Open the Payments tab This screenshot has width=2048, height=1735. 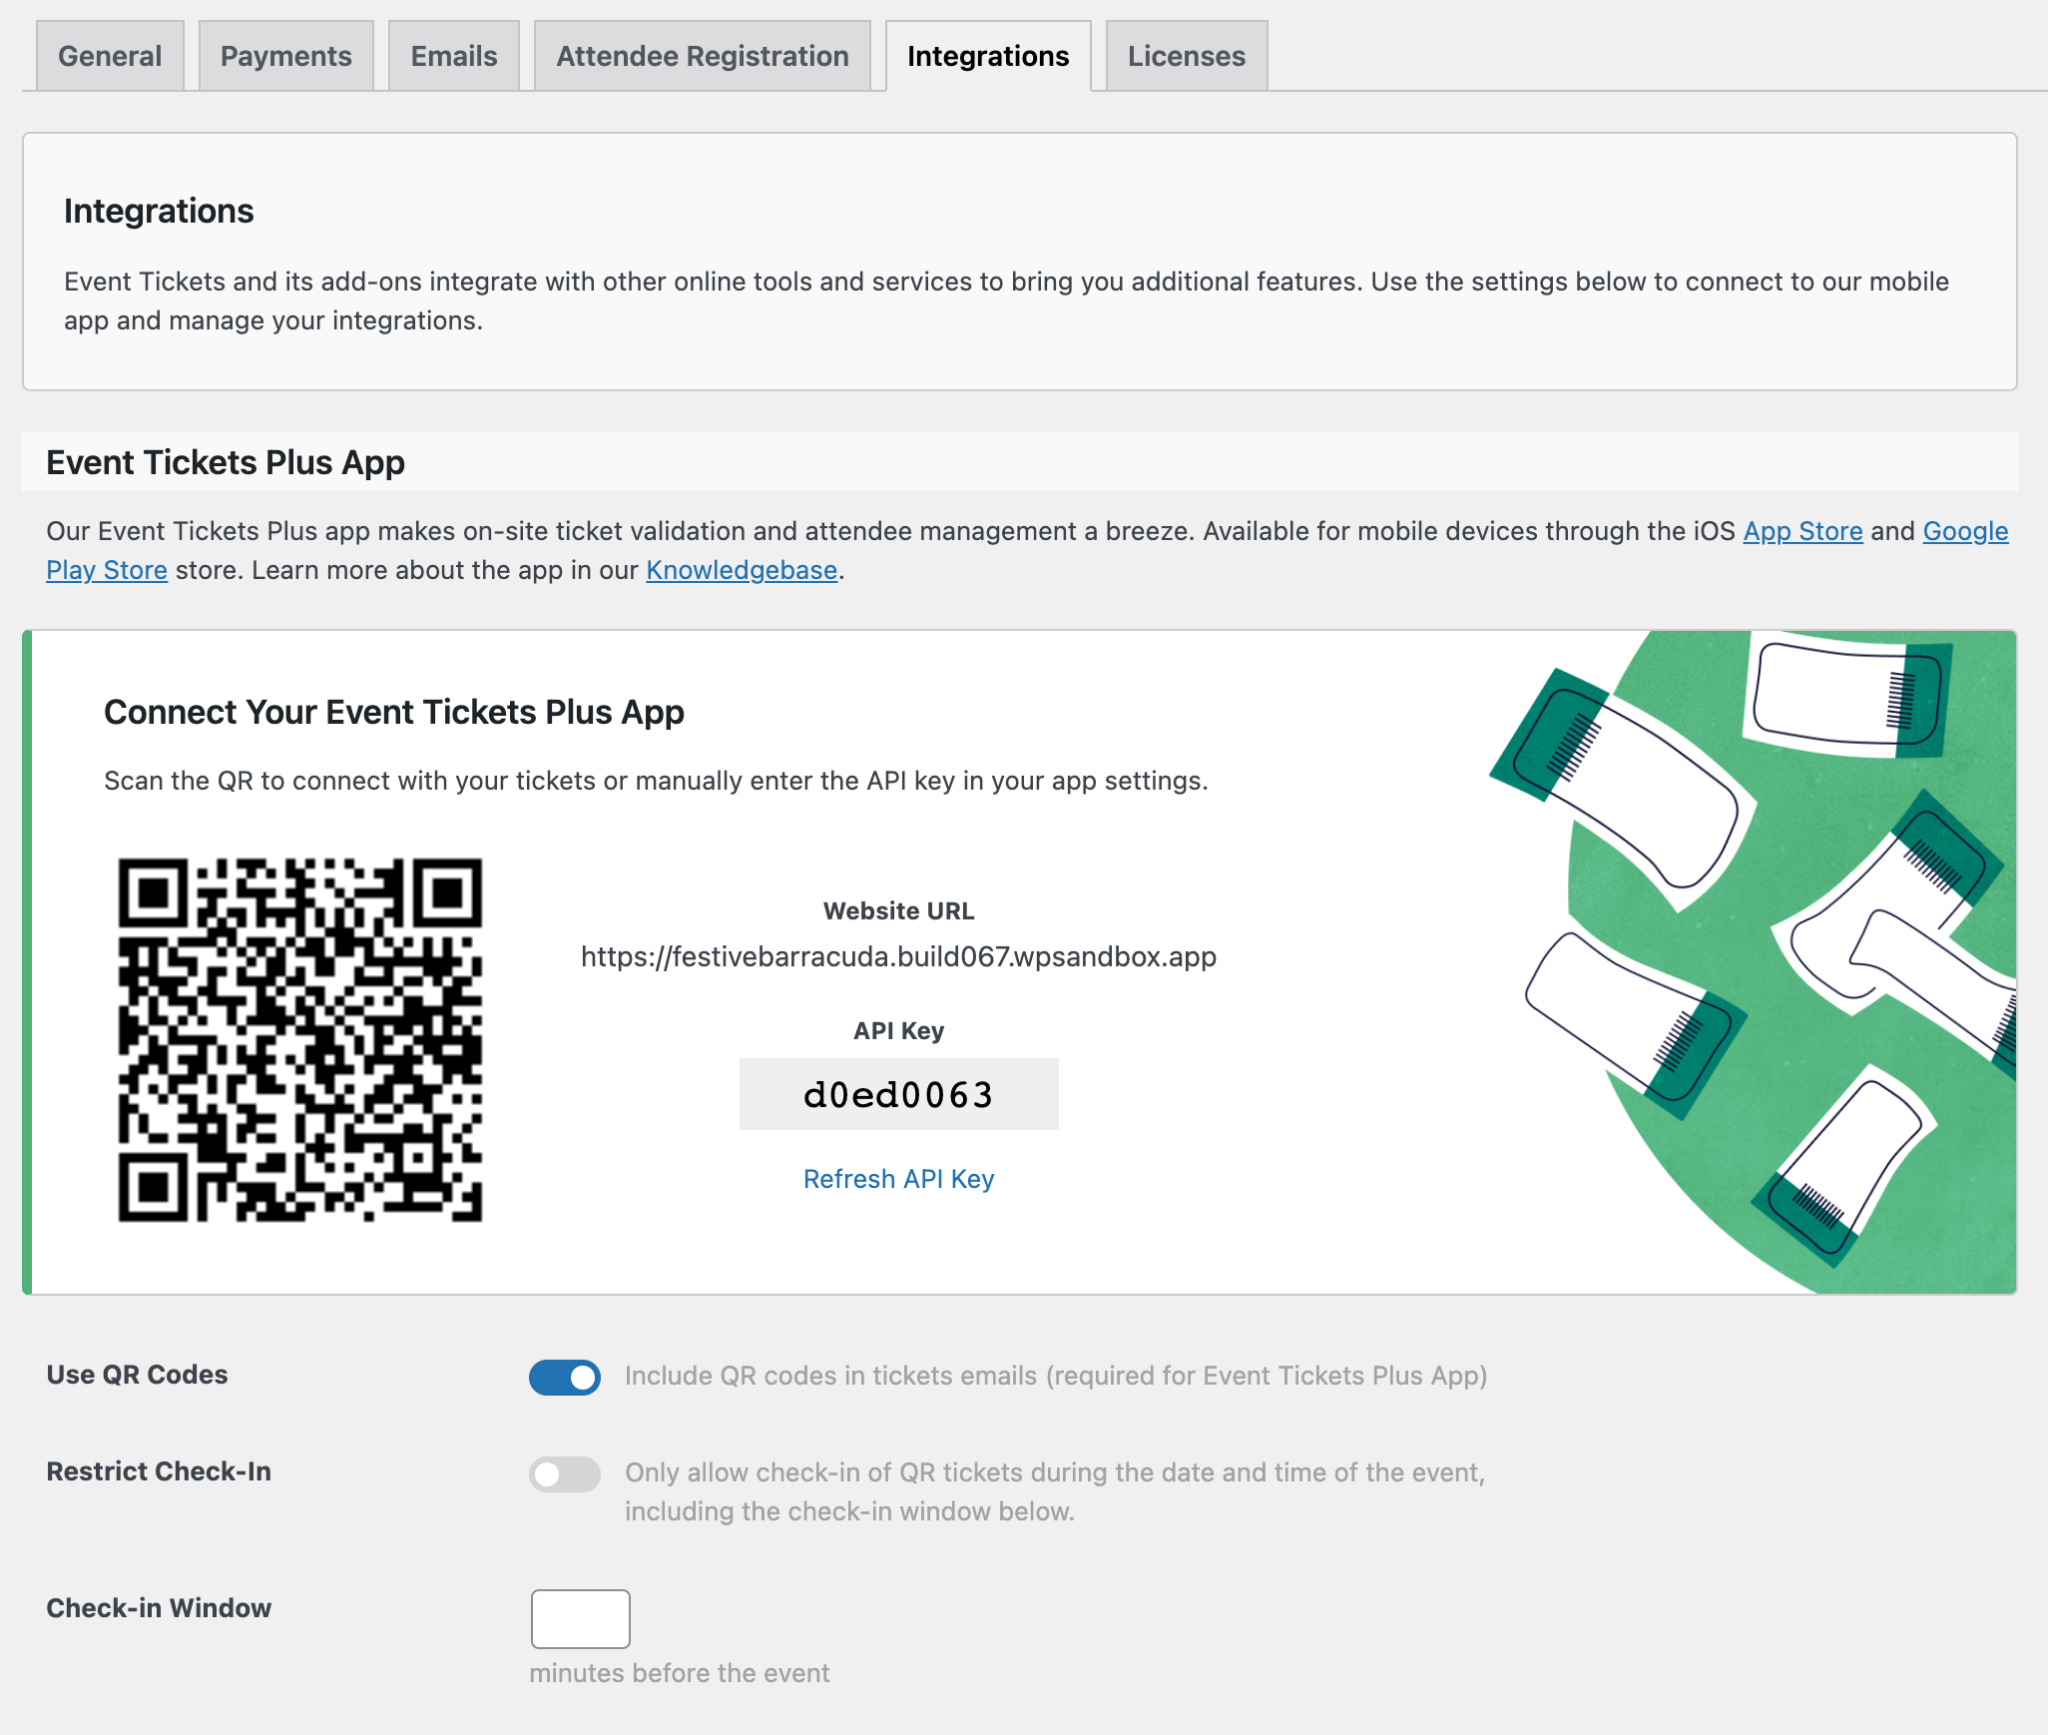coord(285,55)
